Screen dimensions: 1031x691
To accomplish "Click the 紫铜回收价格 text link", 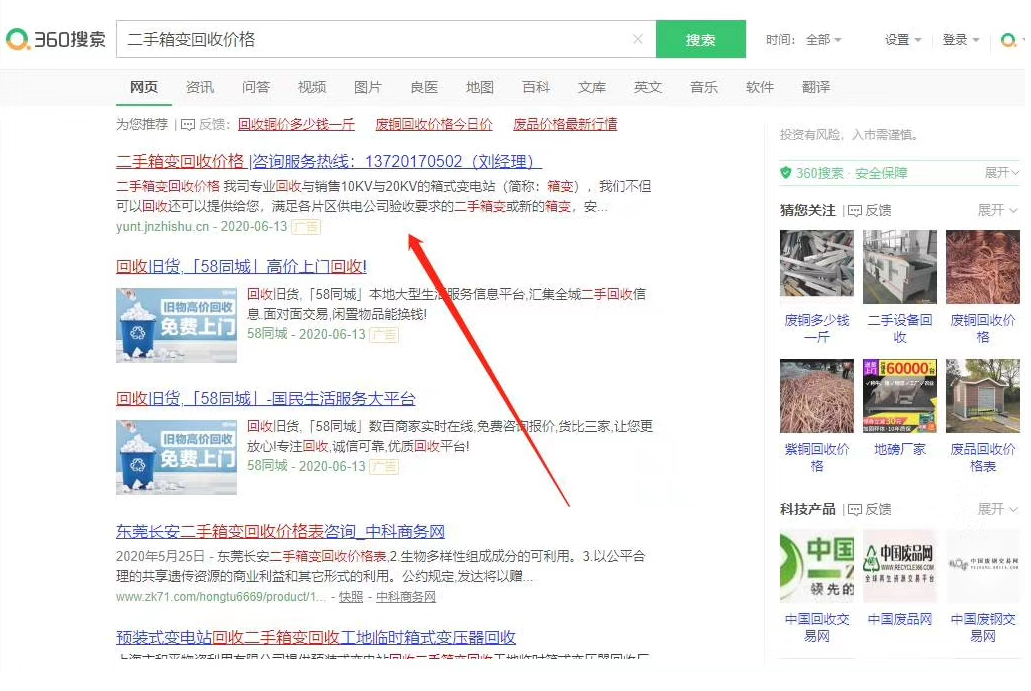I will (817, 458).
